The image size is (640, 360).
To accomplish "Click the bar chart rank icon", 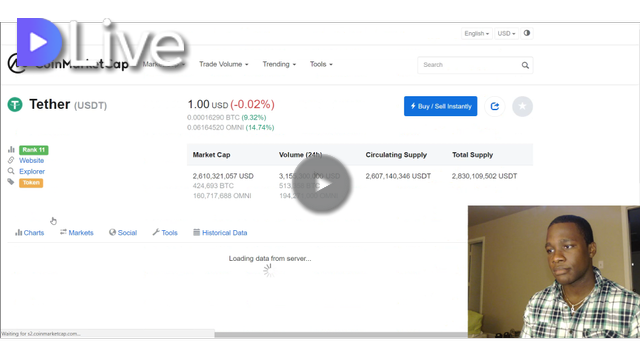I will pyautogui.click(x=11, y=149).
